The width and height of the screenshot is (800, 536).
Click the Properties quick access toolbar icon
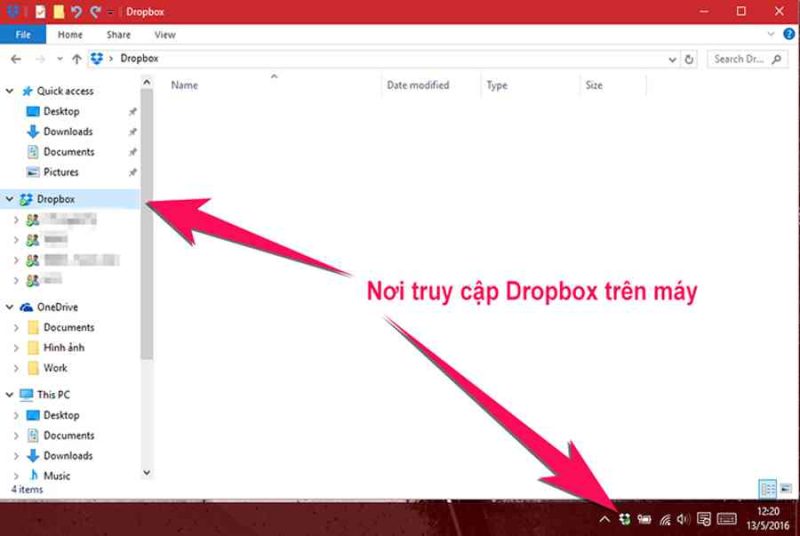coord(40,11)
